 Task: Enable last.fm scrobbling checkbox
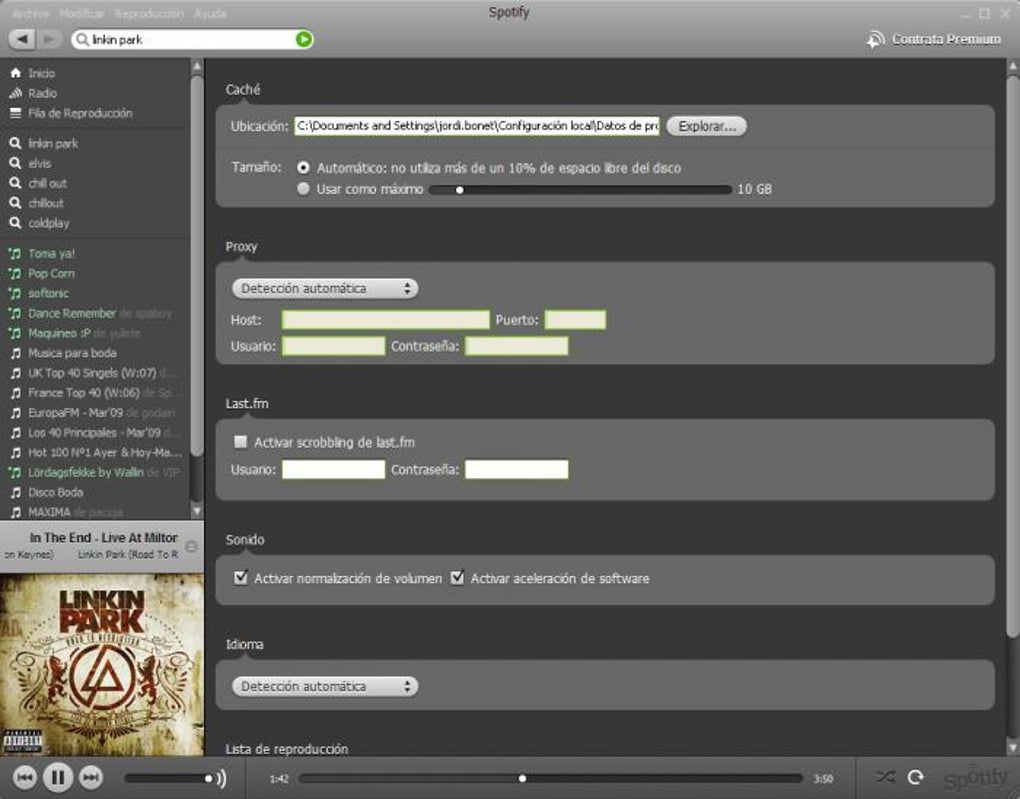pyautogui.click(x=241, y=442)
